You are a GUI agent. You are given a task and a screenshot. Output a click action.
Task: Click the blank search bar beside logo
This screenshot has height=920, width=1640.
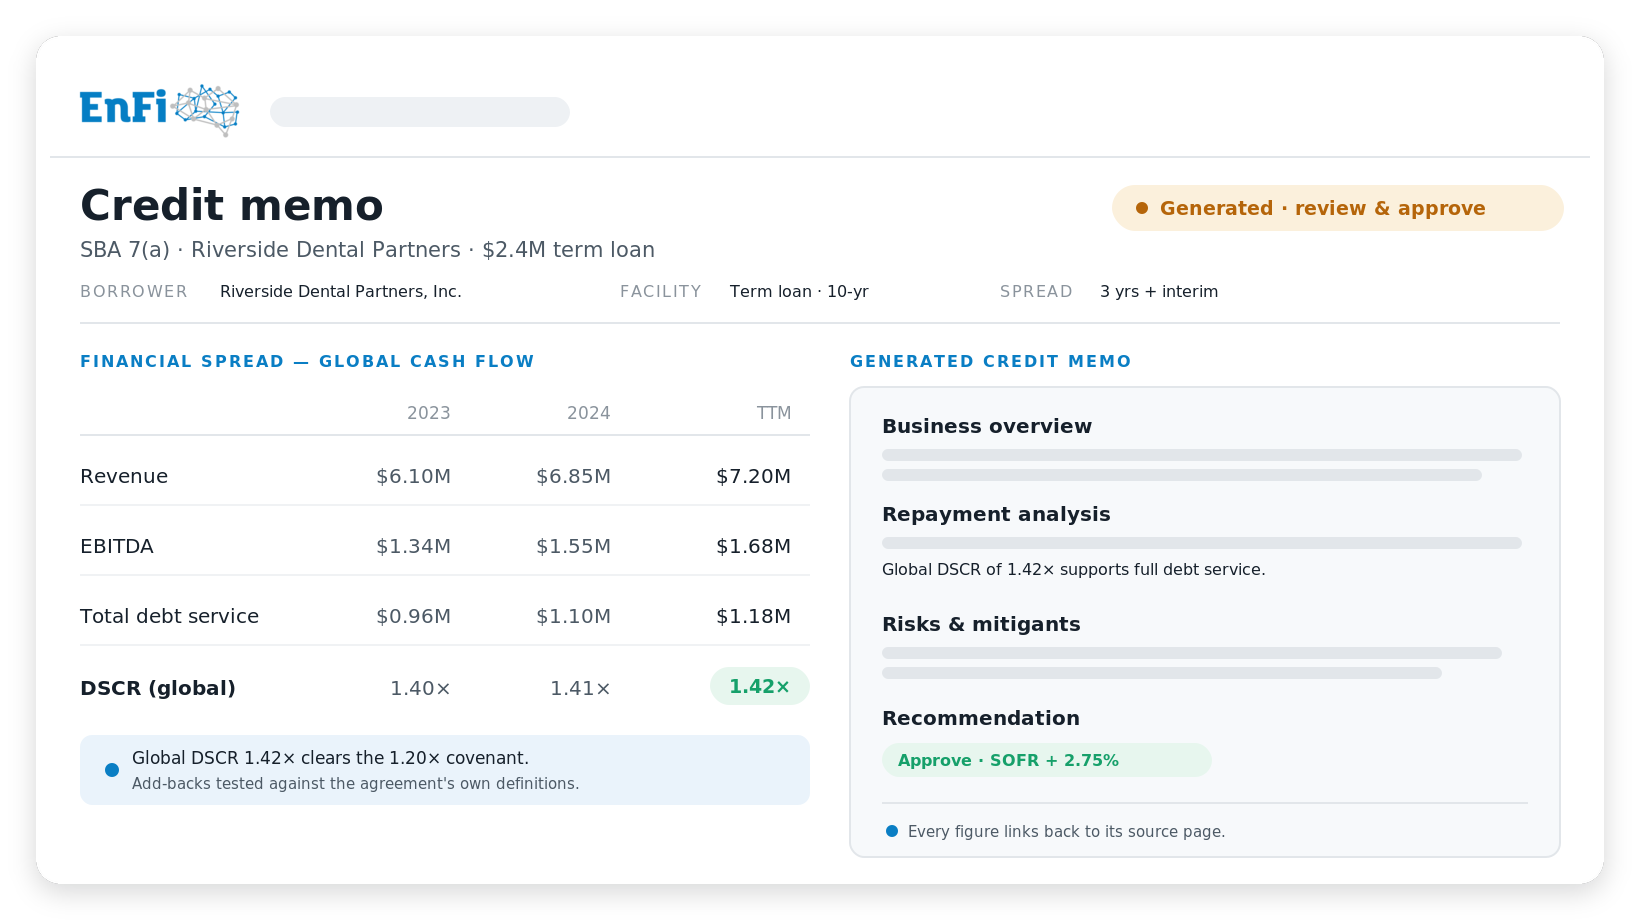tap(420, 112)
